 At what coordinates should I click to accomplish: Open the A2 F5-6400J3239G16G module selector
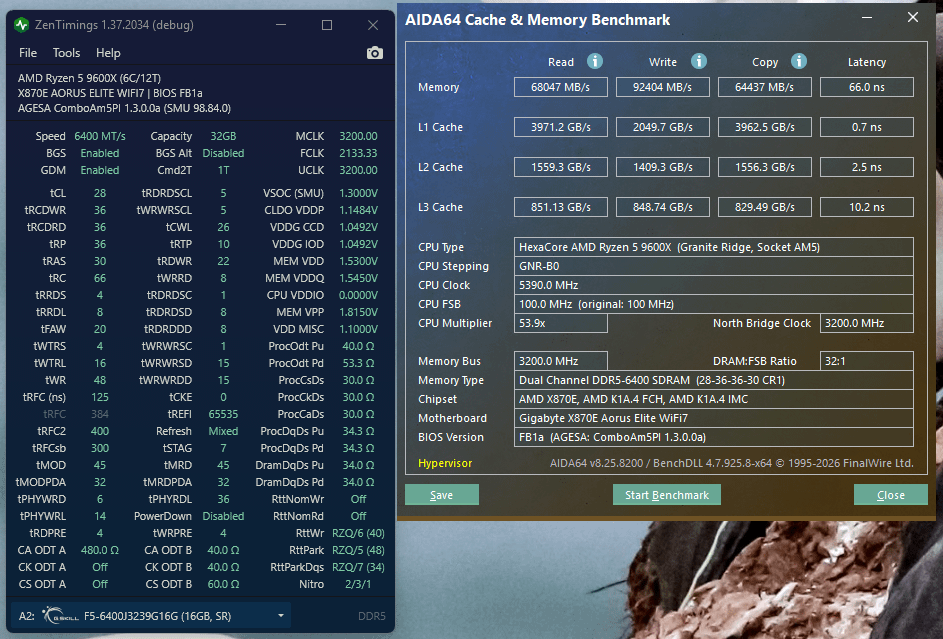160,615
